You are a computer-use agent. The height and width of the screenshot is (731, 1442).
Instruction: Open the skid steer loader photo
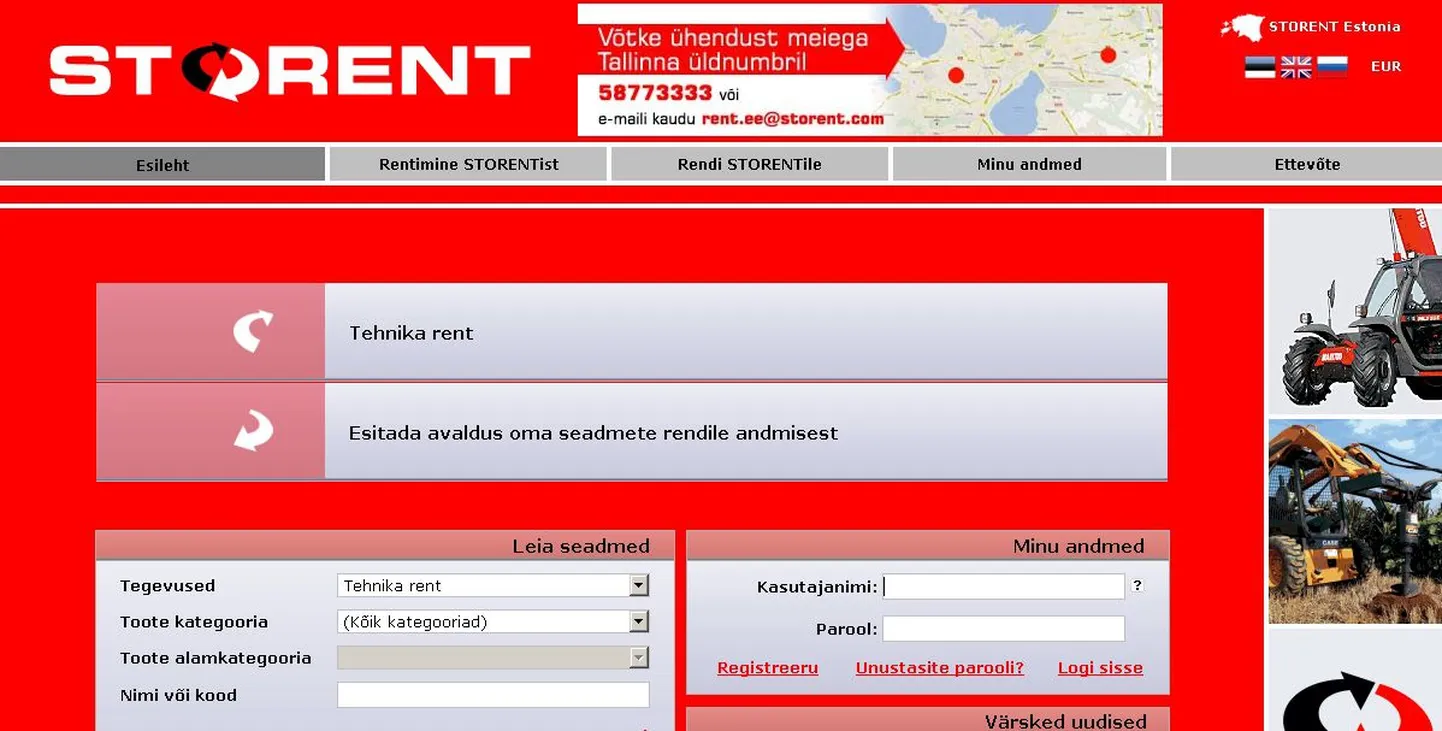tap(1355, 521)
